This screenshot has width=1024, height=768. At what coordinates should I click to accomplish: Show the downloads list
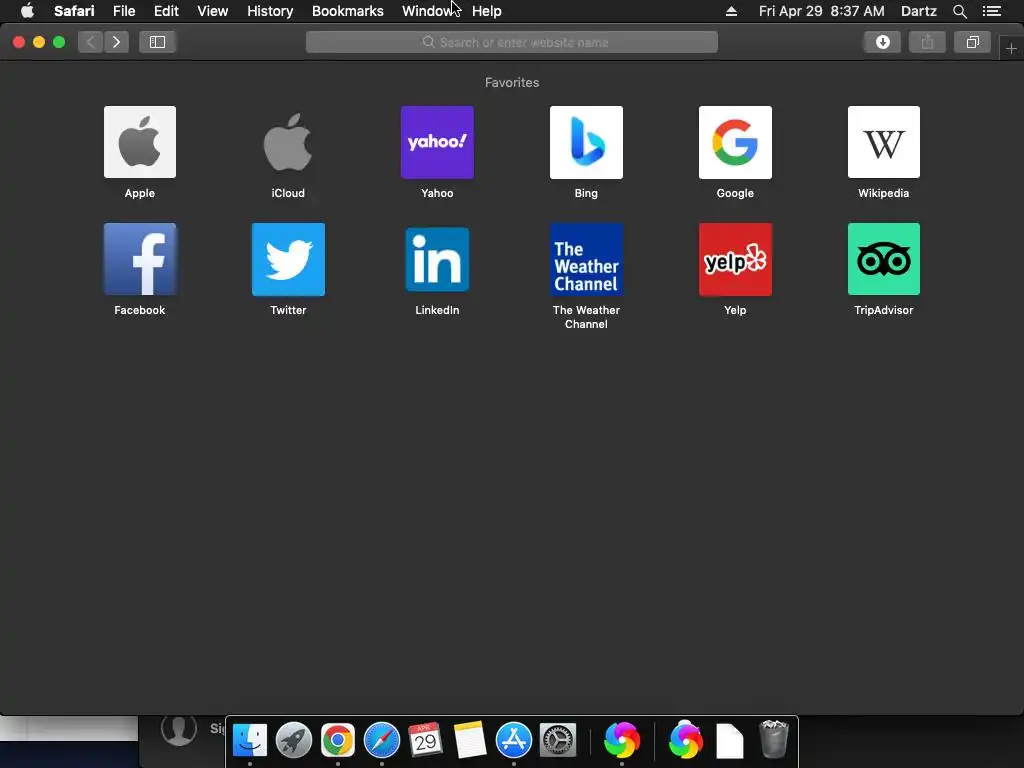[882, 42]
